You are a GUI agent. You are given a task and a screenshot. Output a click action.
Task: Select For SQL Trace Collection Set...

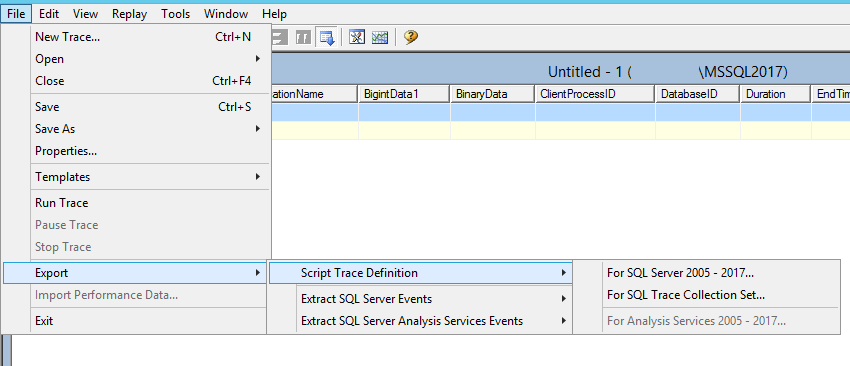pos(706,295)
